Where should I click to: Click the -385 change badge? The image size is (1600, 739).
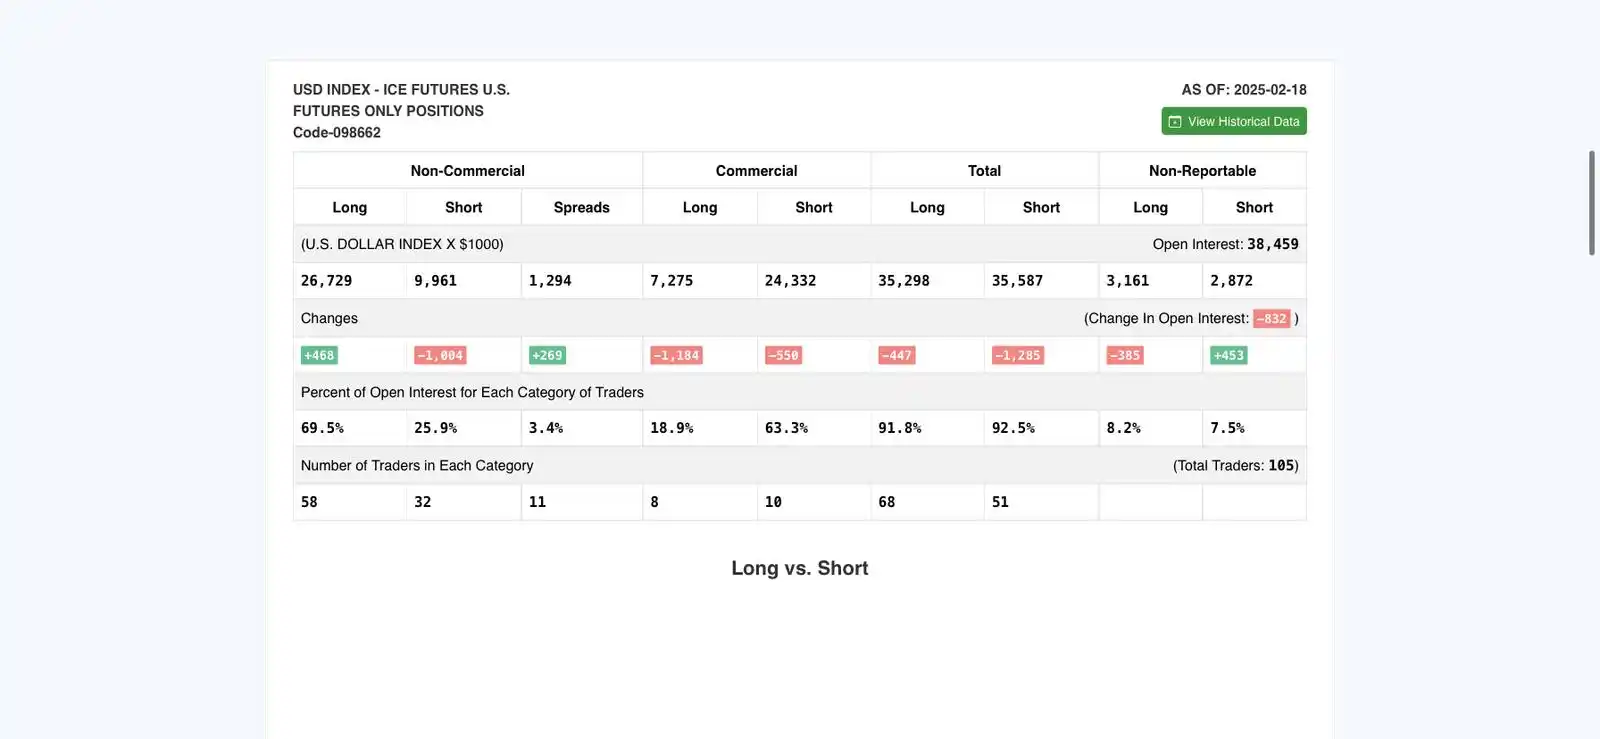1125,355
